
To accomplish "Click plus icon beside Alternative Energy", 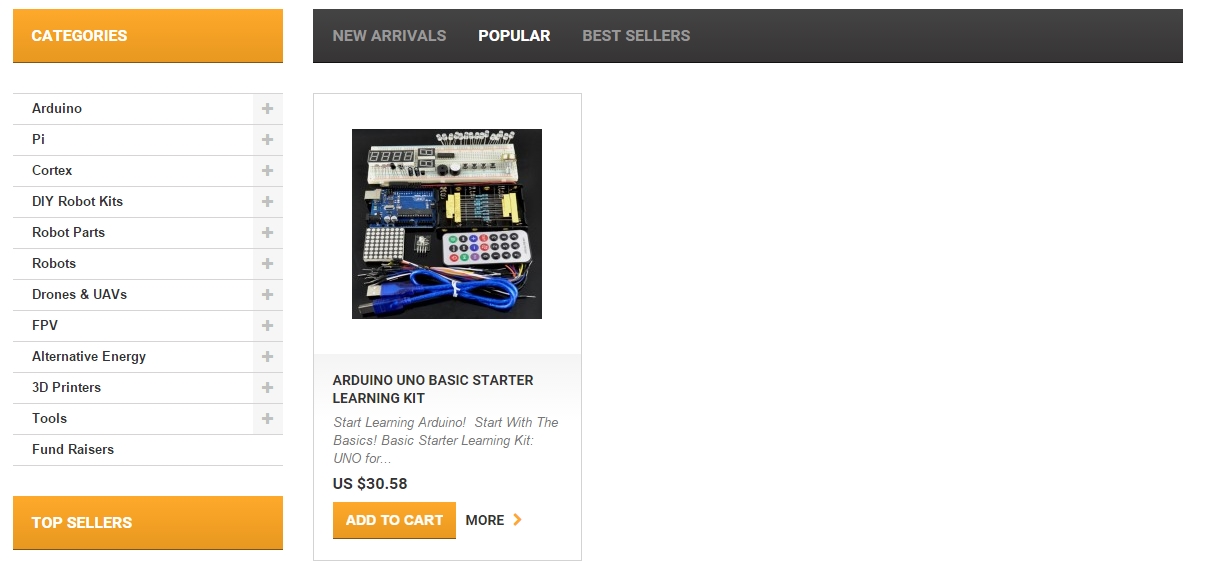I will (267, 356).
